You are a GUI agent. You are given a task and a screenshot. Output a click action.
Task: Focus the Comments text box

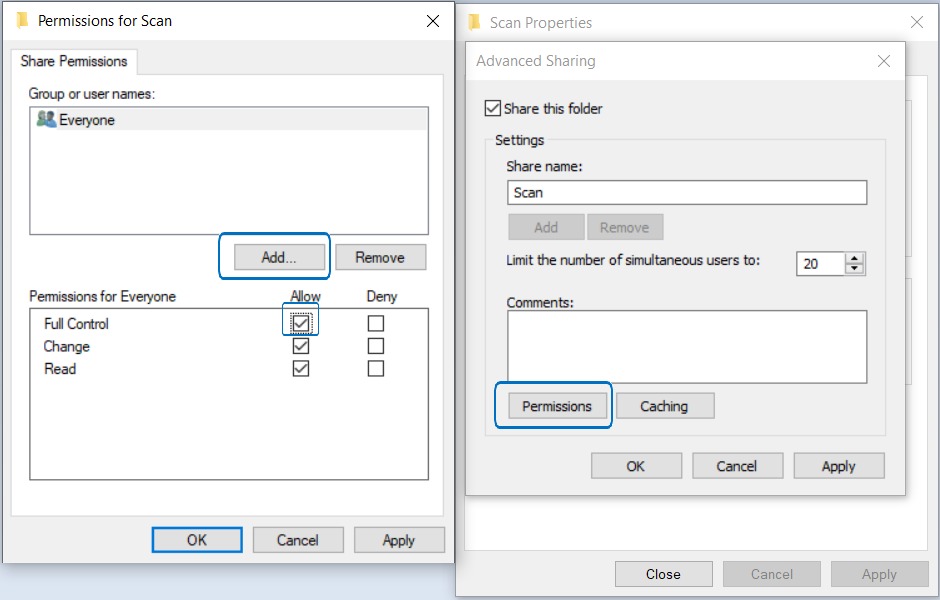[686, 346]
